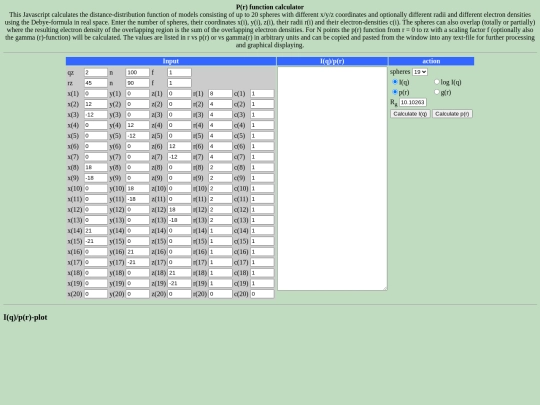Click the c(15) density field
Viewport: 540px width, 405px height.
(x=262, y=241)
